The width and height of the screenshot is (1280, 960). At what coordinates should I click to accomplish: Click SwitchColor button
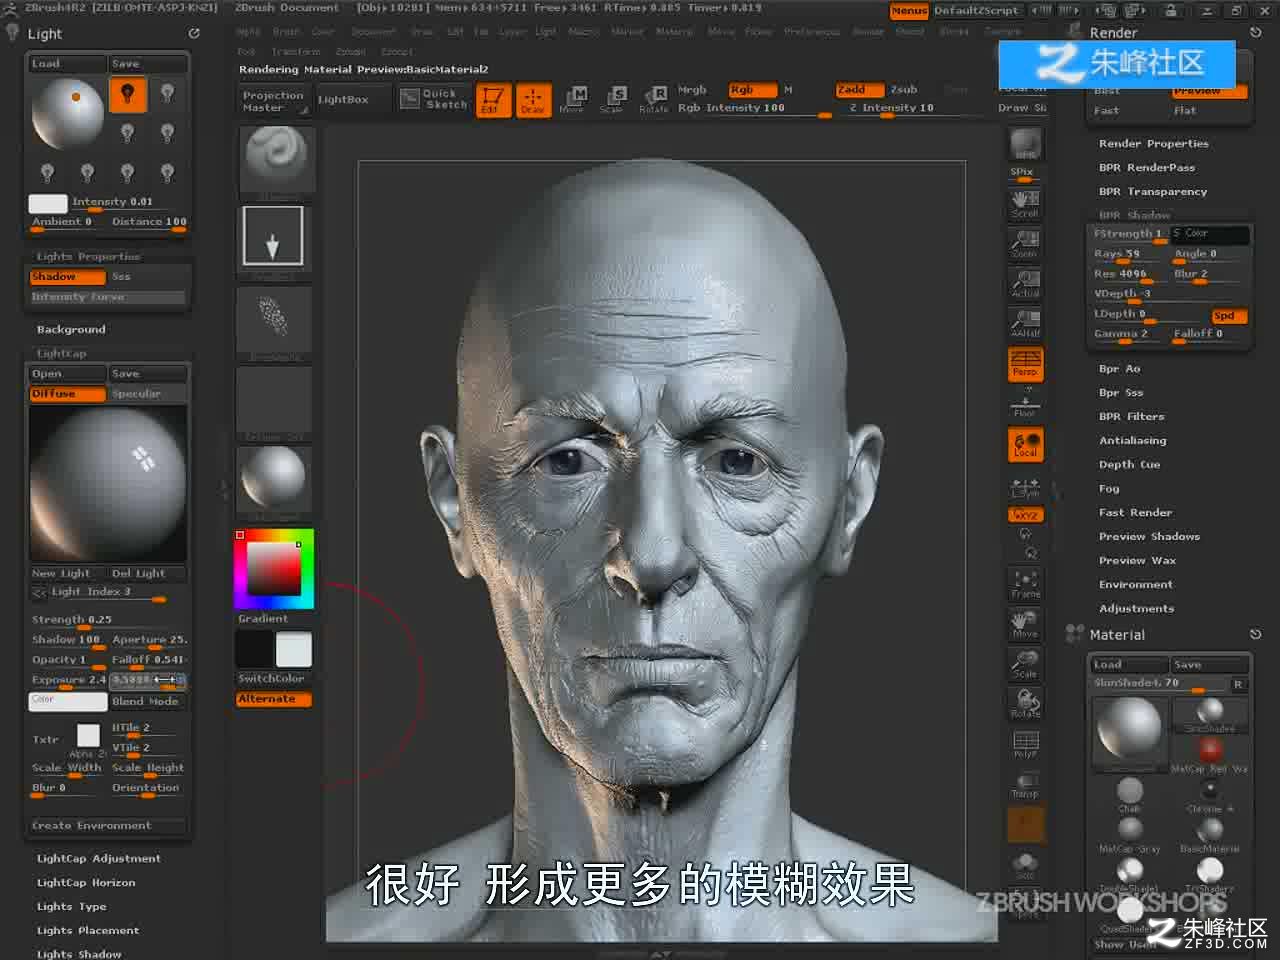coord(271,678)
